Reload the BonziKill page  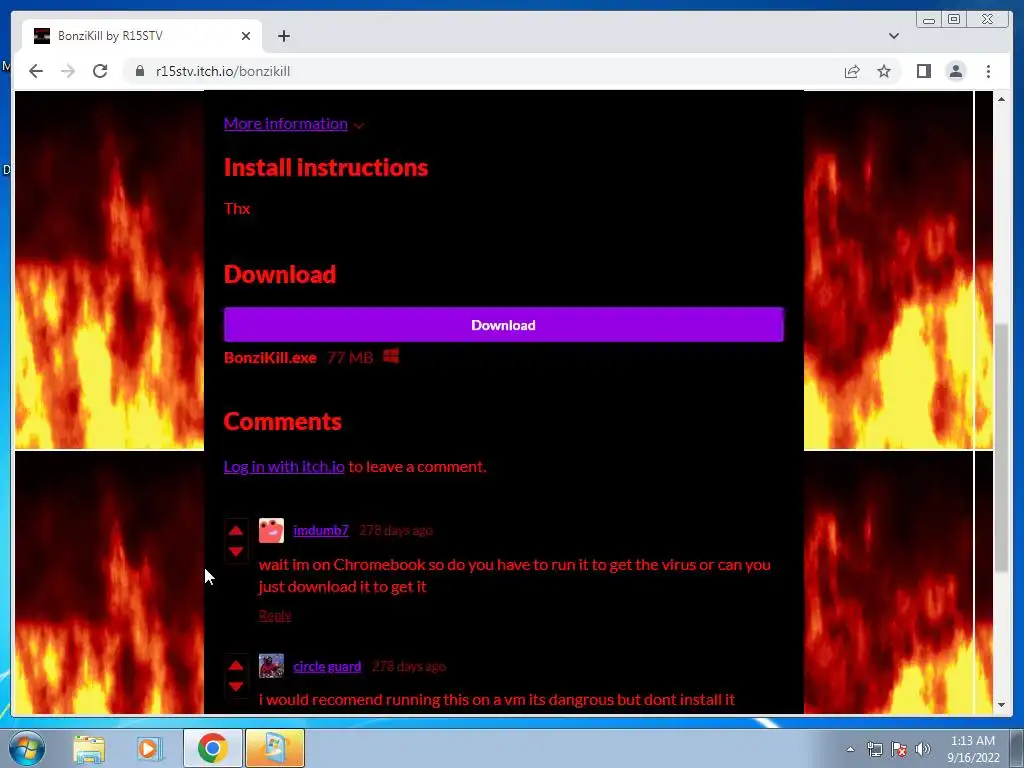pos(100,71)
